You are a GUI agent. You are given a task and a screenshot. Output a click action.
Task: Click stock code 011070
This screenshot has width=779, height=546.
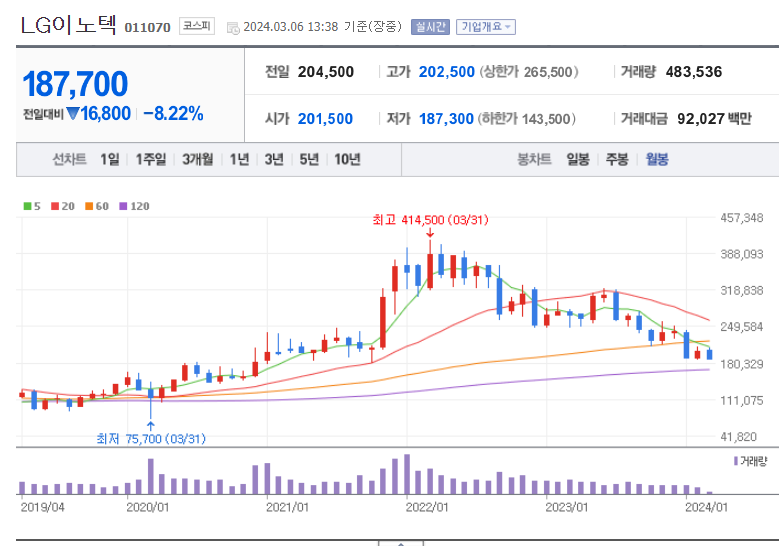point(147,27)
